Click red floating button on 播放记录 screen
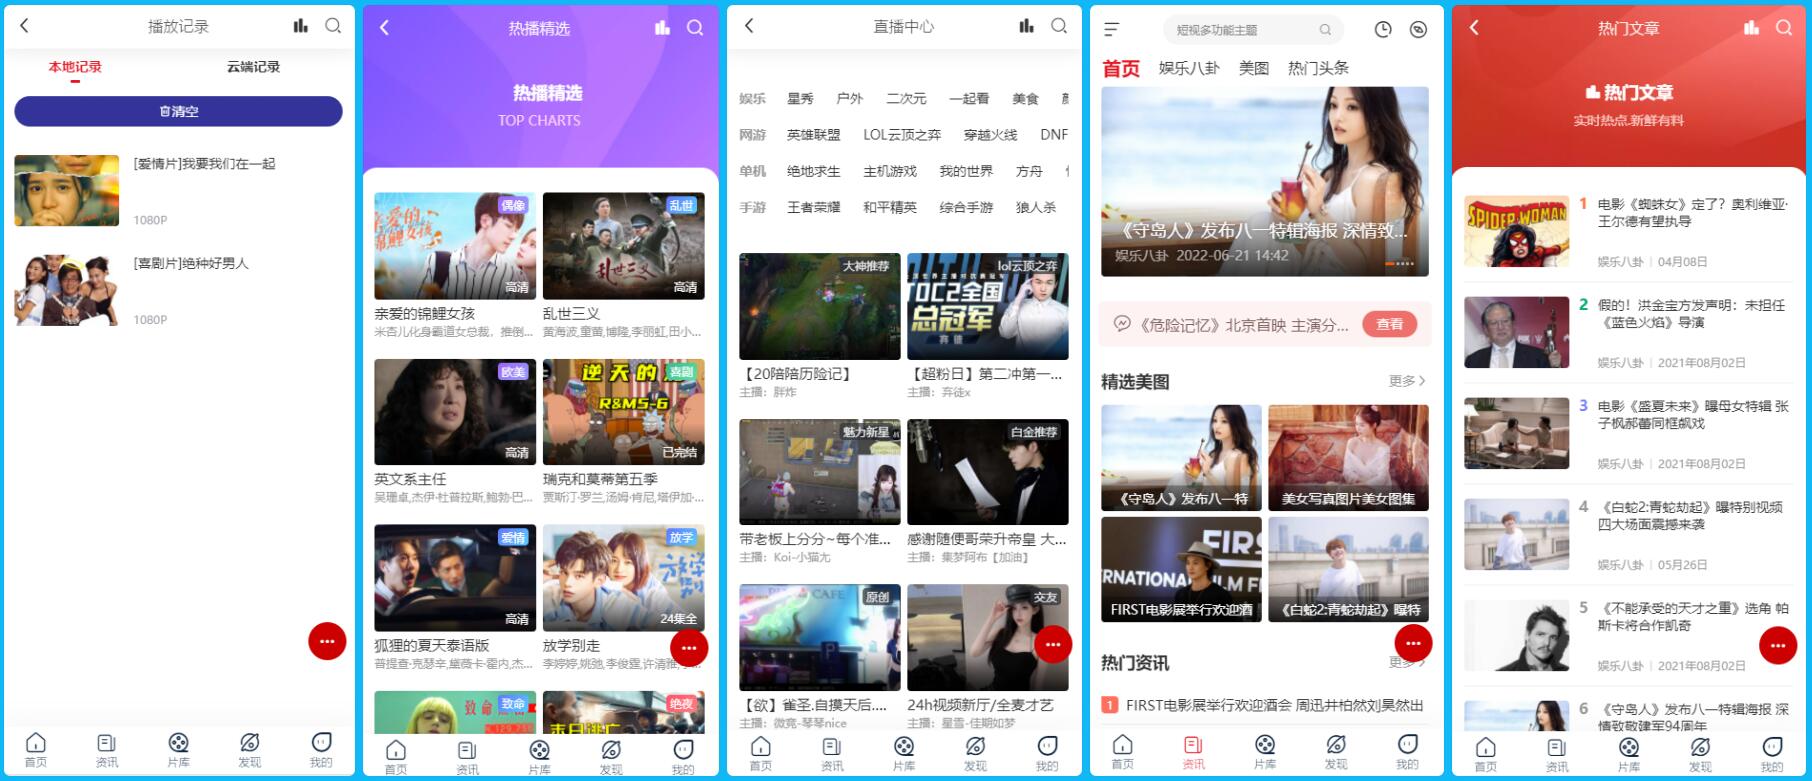The width and height of the screenshot is (1812, 781). [327, 641]
